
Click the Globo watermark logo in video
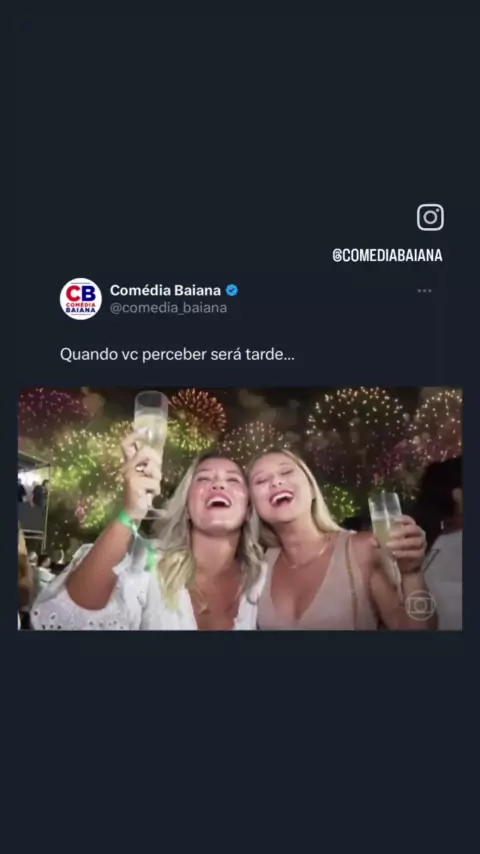[x=421, y=605]
